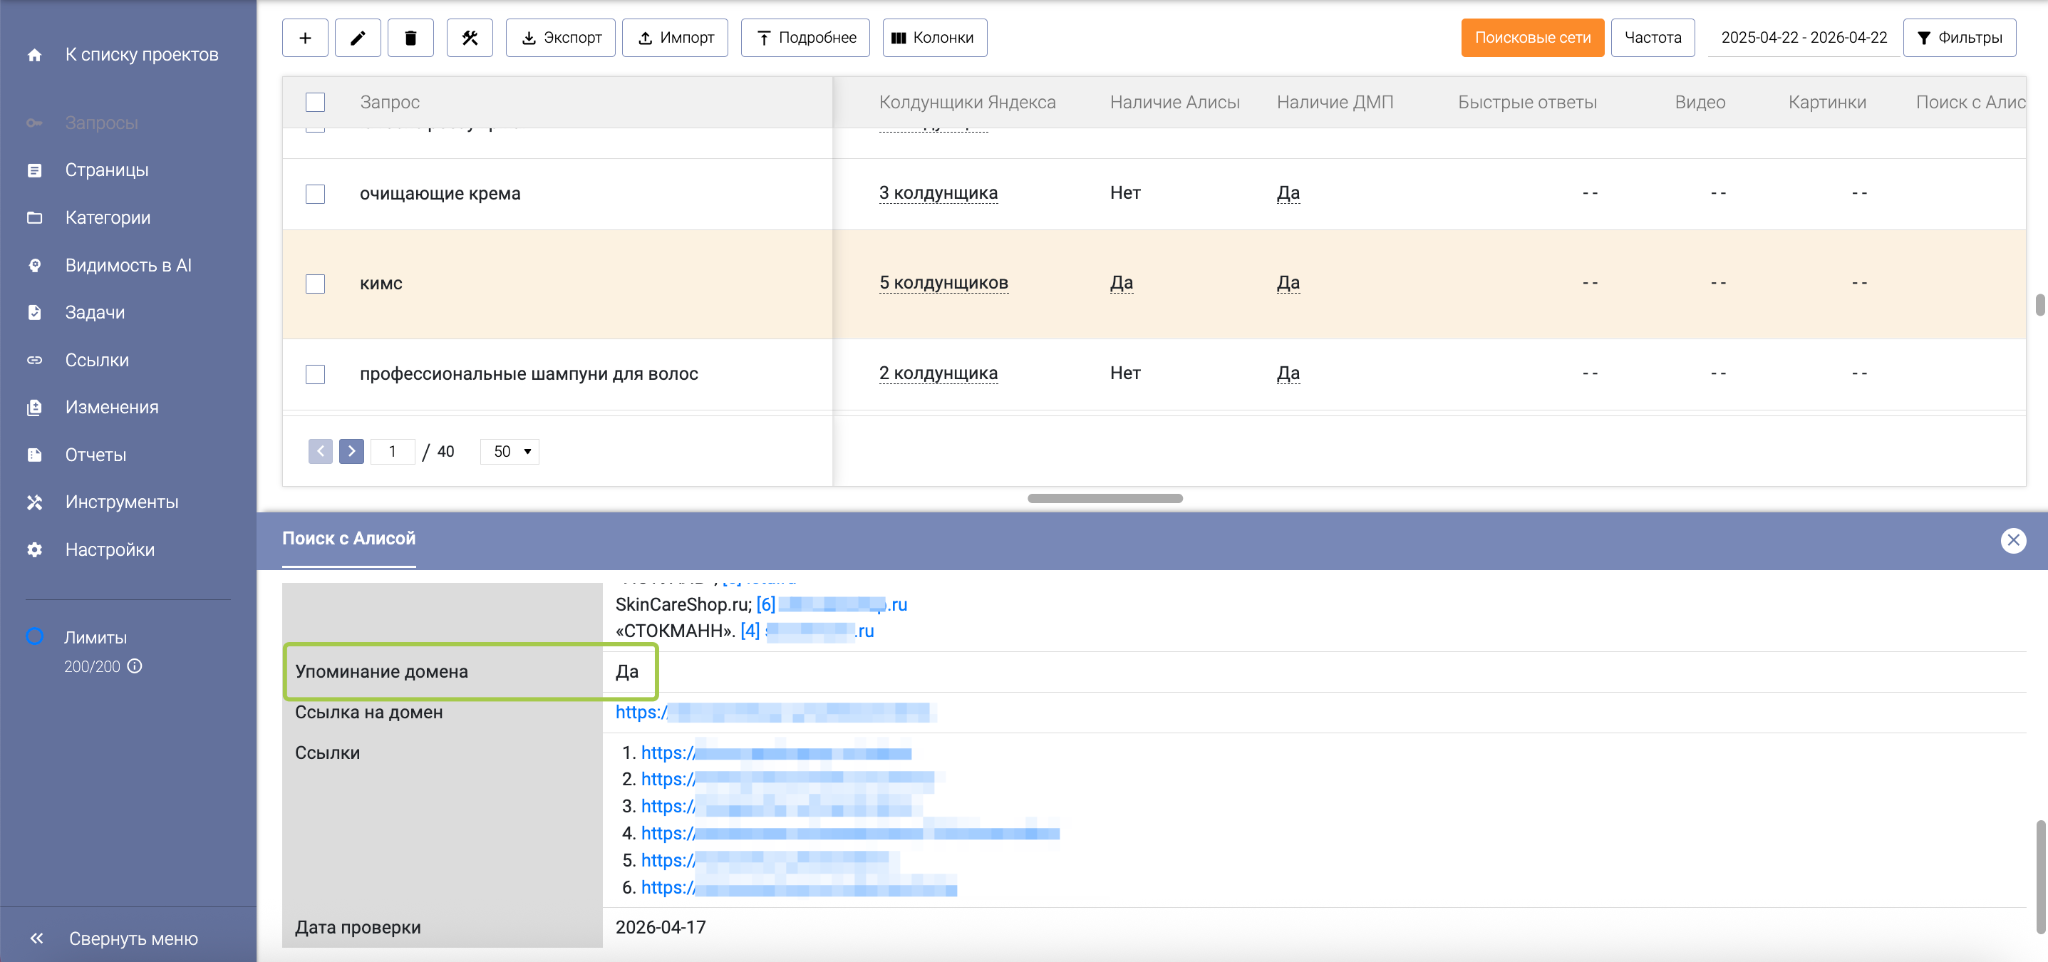The width and height of the screenshot is (2048, 962).
Task: Click the plus icon to add a query
Action: coord(305,38)
